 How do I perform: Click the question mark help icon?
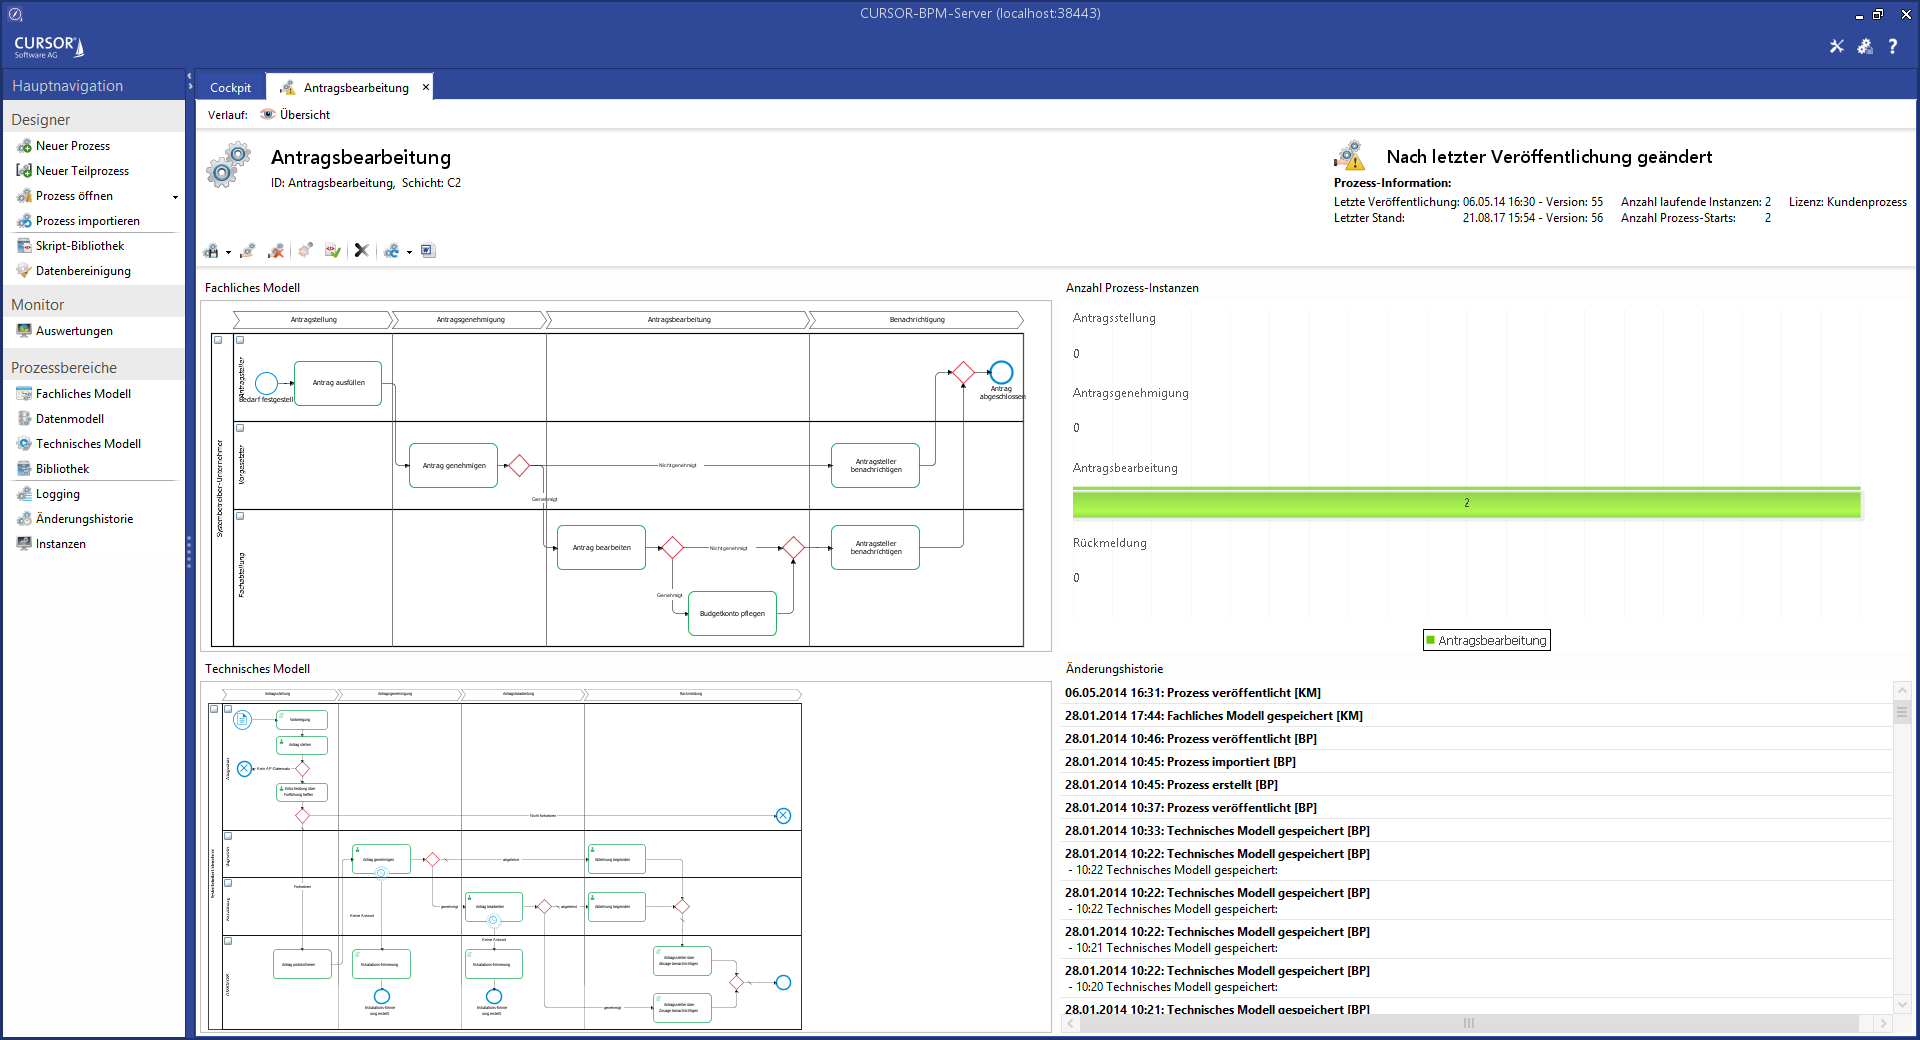[x=1892, y=46]
